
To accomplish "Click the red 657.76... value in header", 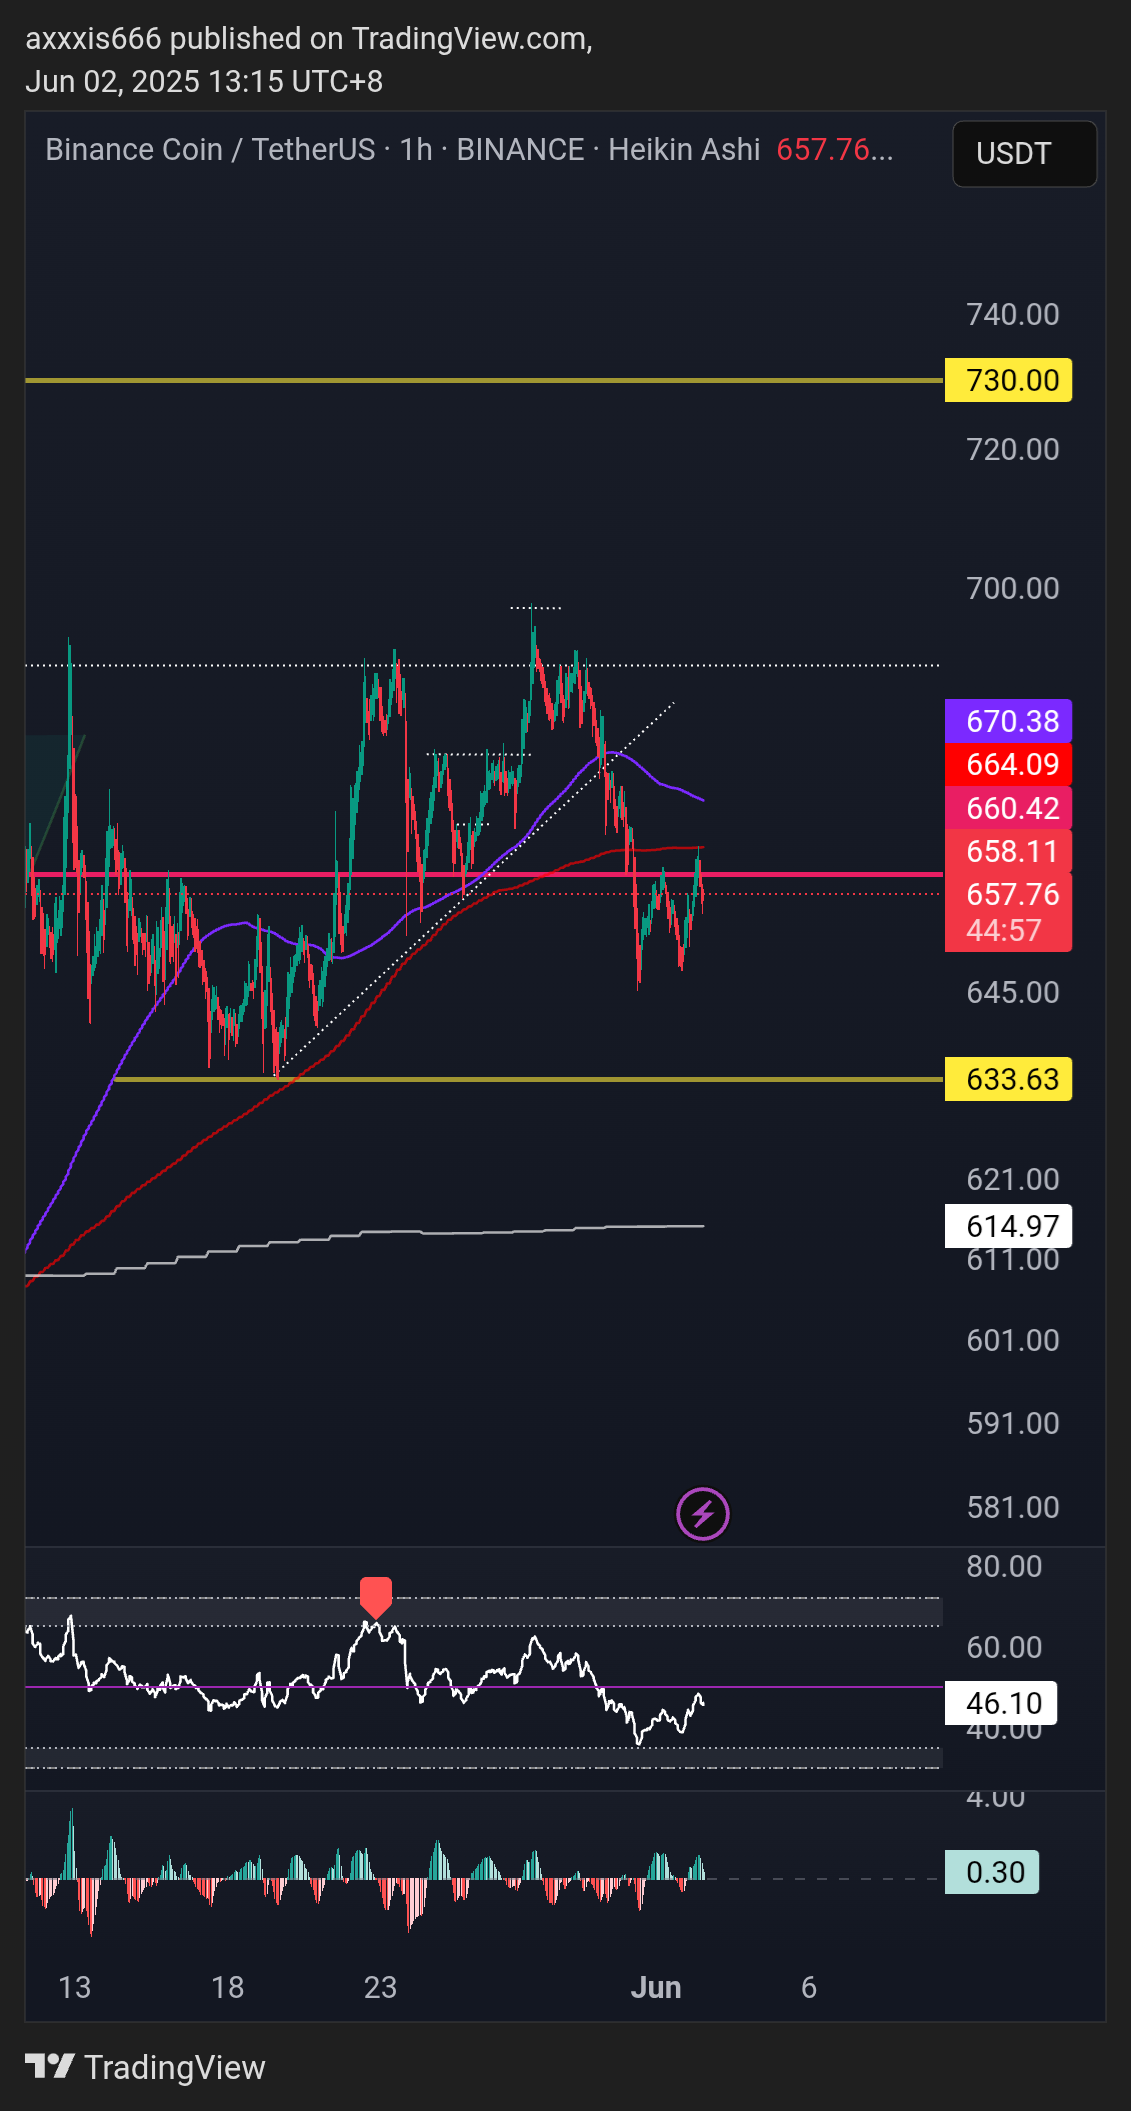I will pos(835,149).
